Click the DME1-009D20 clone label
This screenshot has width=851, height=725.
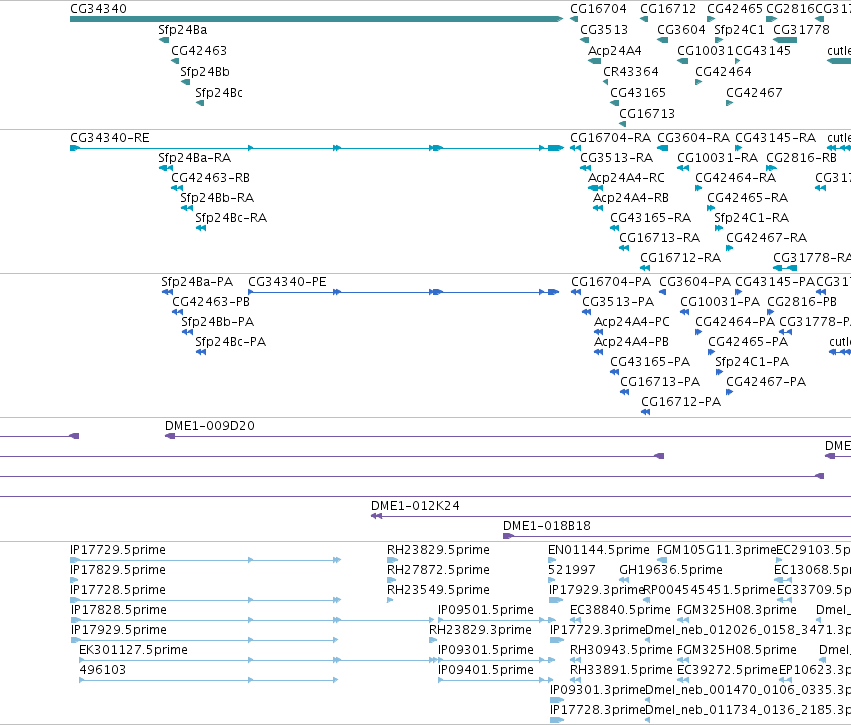(x=209, y=427)
